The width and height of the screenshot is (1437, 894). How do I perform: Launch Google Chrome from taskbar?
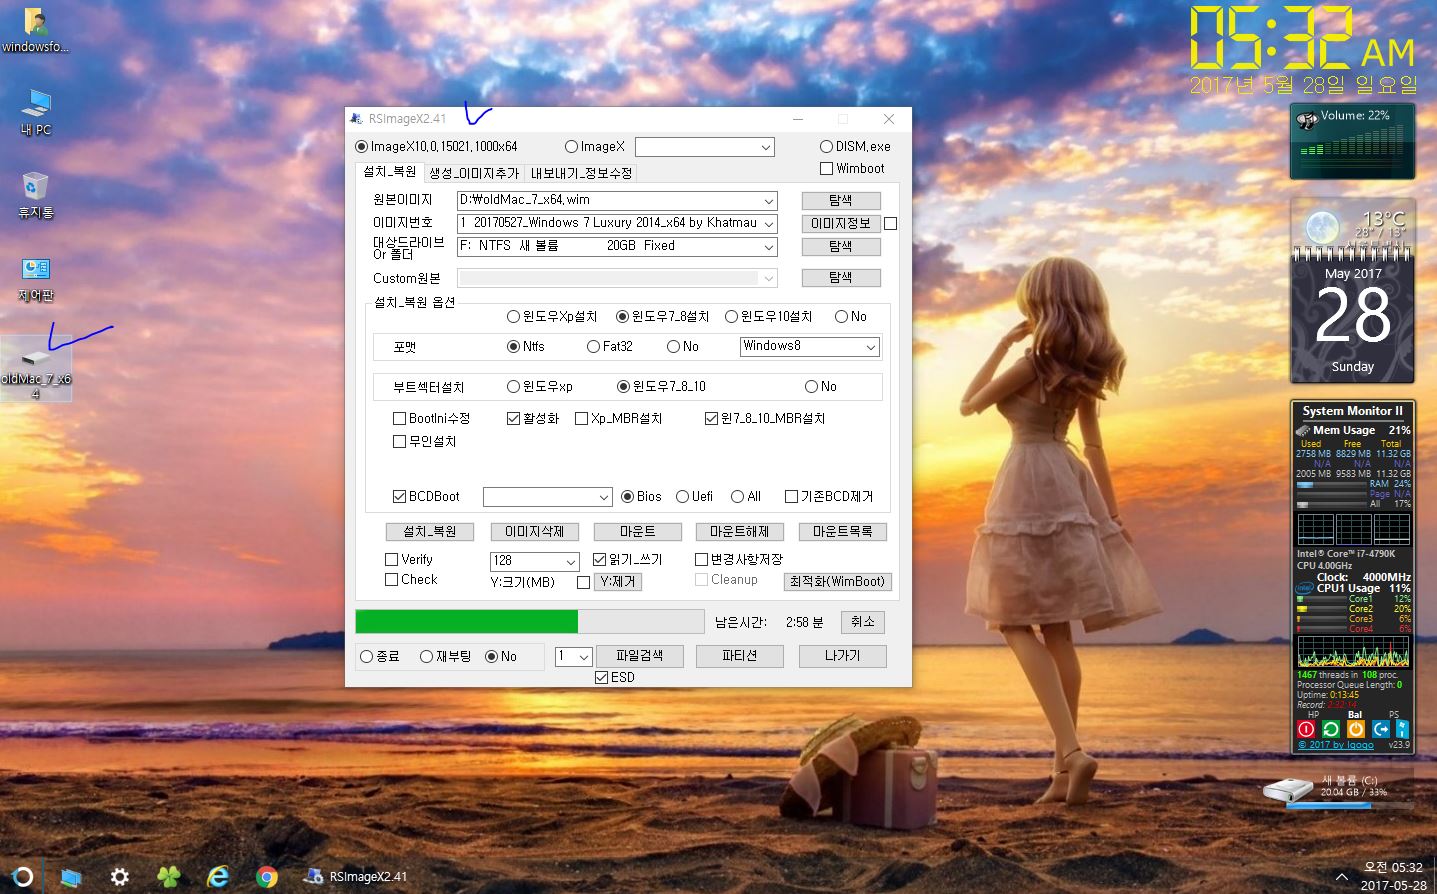point(266,877)
